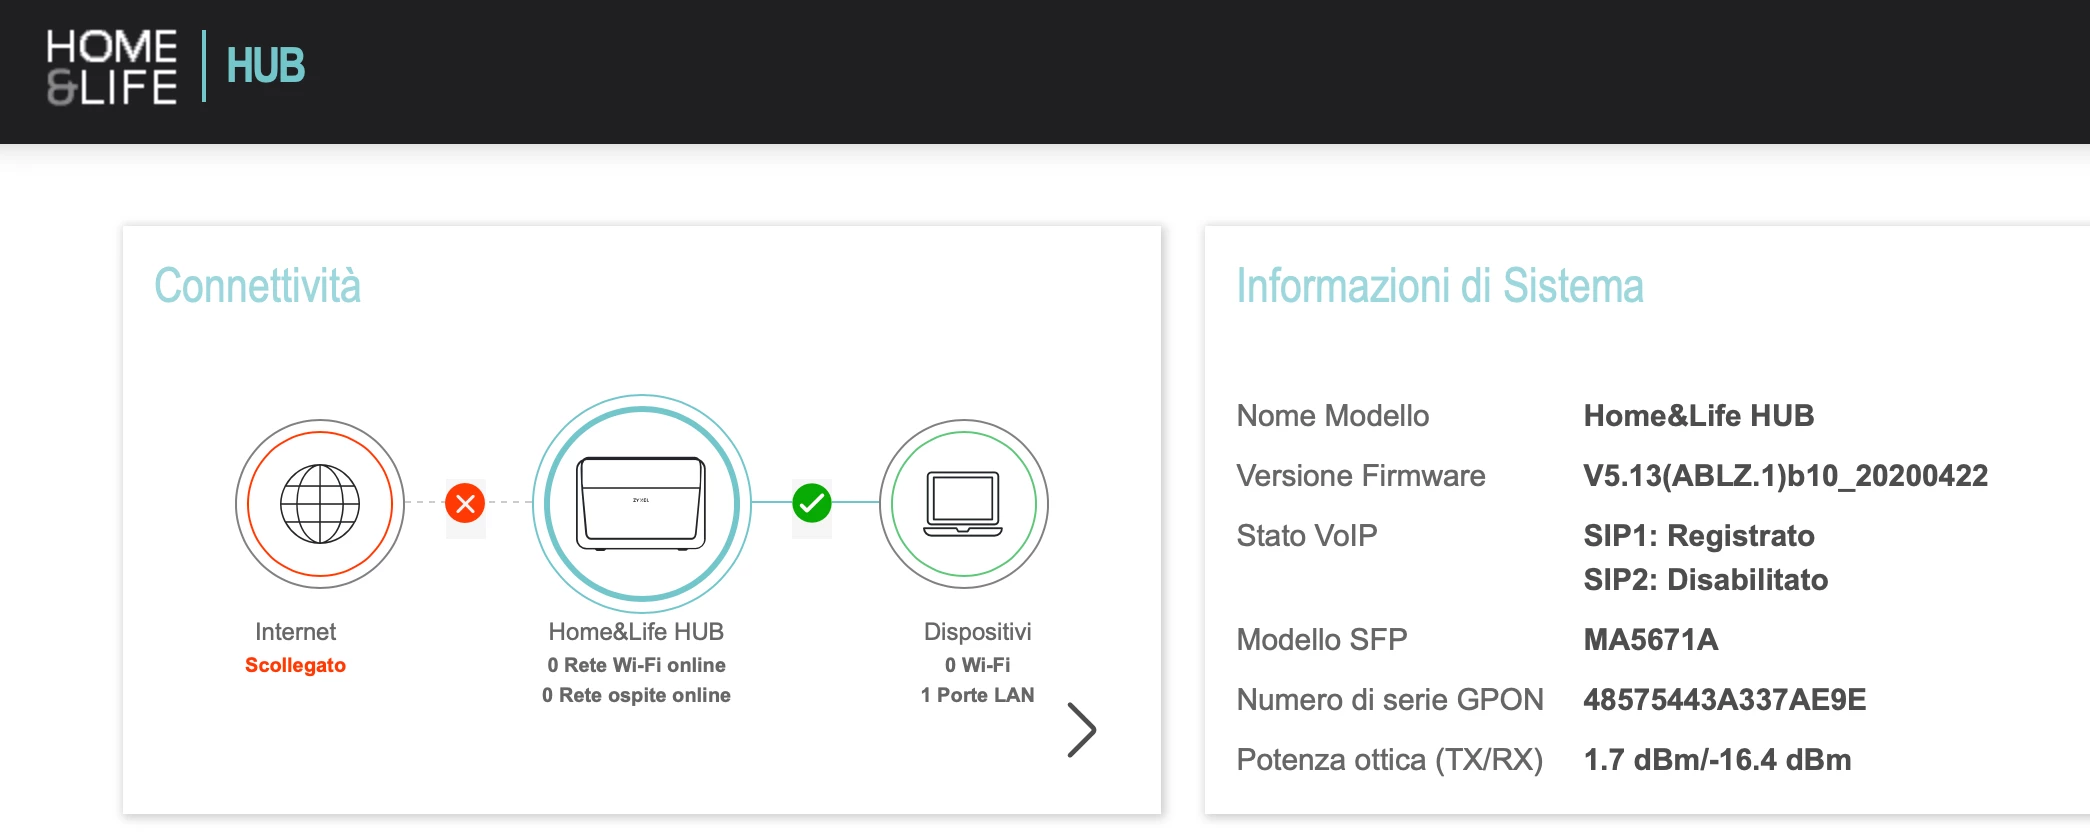This screenshot has height=840, width=2090.
Task: Click the Nome Modello label
Action: coord(1333,416)
